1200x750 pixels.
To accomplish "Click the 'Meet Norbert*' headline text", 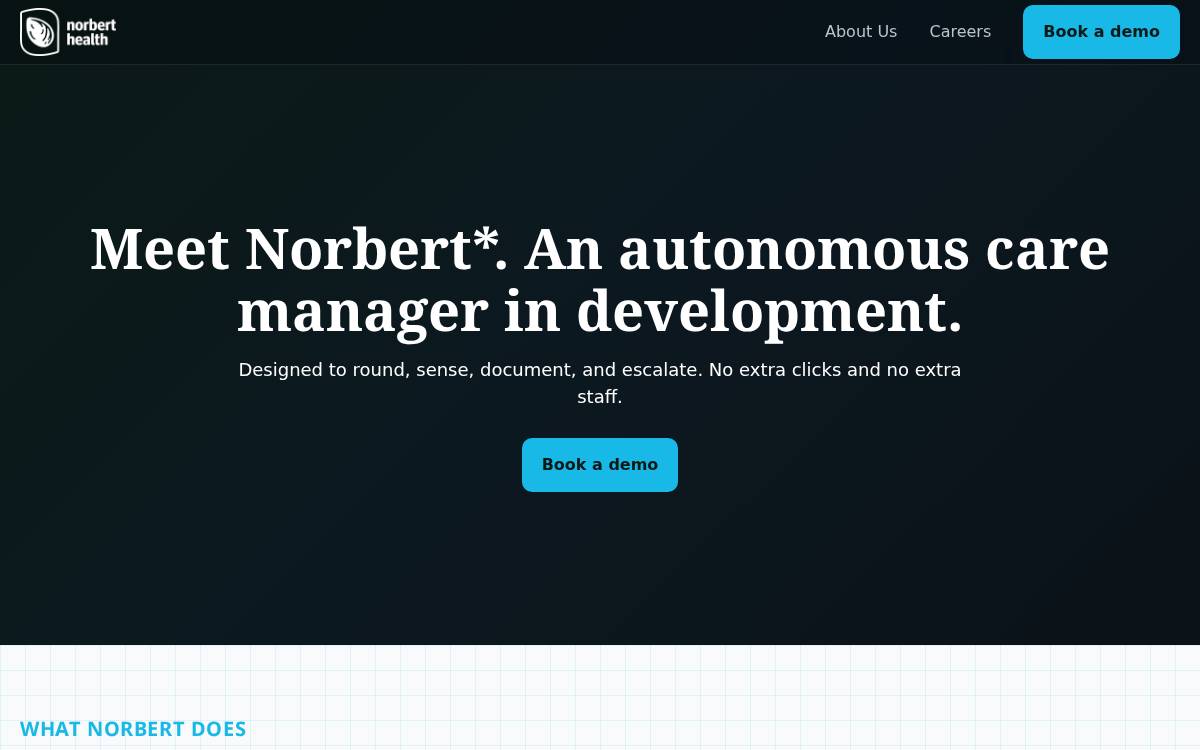I will click(x=600, y=280).
